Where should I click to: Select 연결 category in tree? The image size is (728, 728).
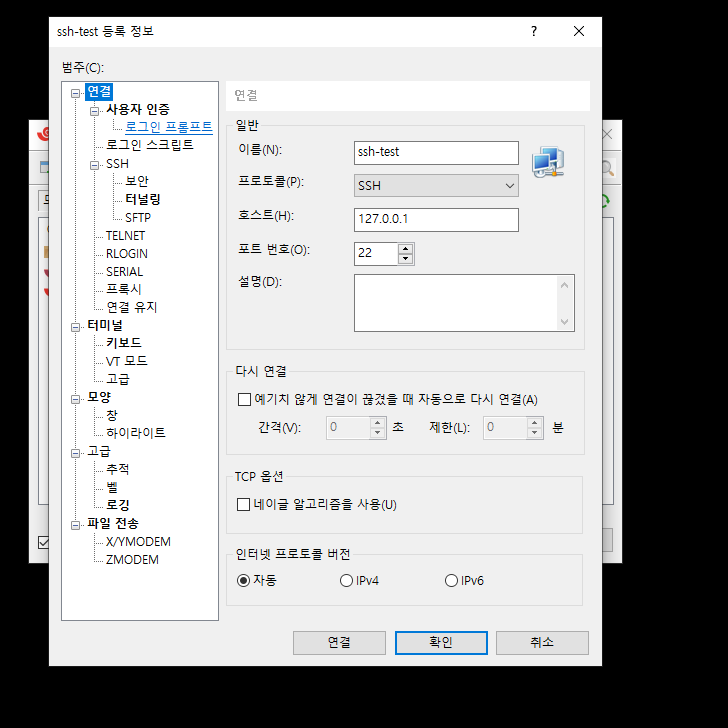click(x=99, y=91)
